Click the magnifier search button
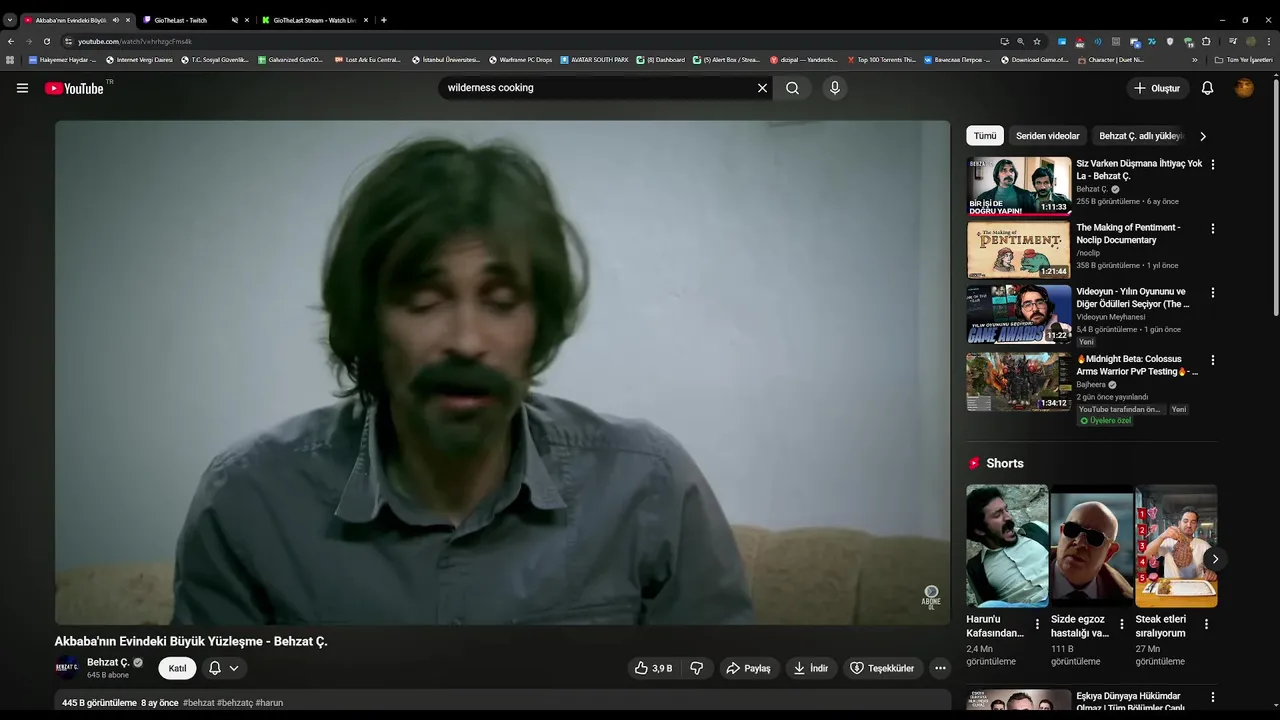1280x720 pixels. pyautogui.click(x=792, y=88)
